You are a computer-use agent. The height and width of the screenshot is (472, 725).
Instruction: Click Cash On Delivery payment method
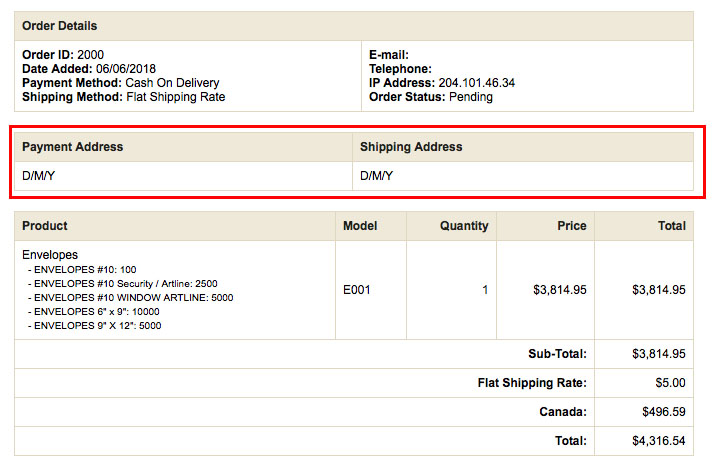[172, 83]
